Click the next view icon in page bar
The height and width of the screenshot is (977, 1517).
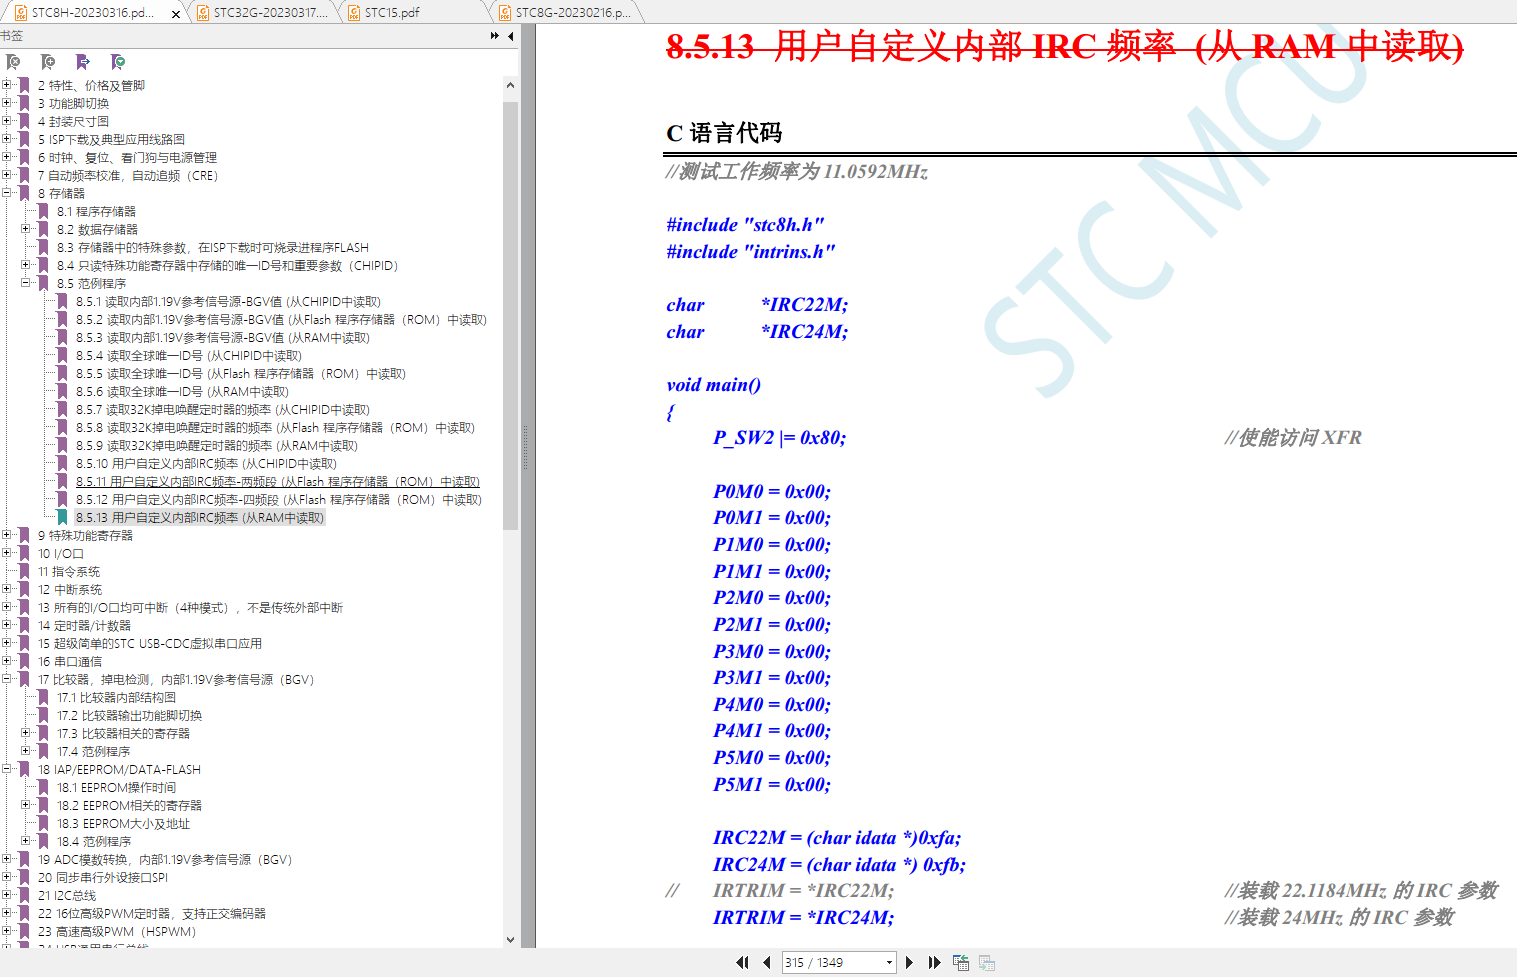coord(987,962)
